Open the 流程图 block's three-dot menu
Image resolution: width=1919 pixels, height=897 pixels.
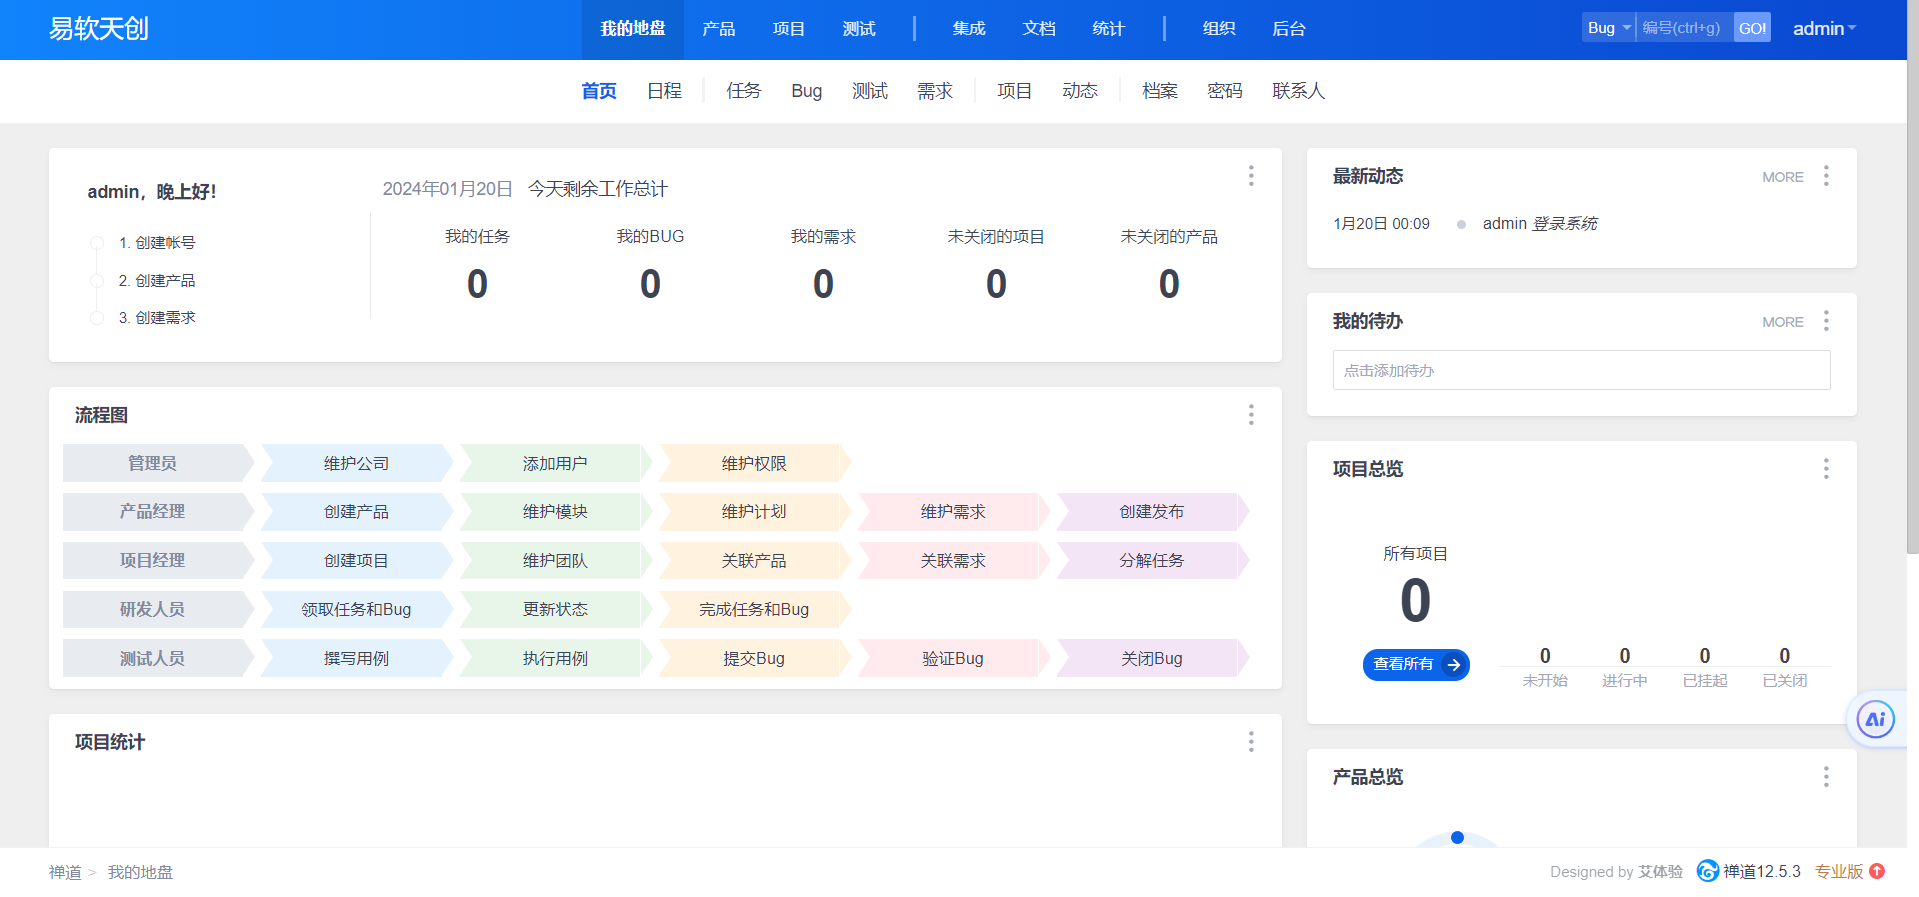click(1250, 415)
